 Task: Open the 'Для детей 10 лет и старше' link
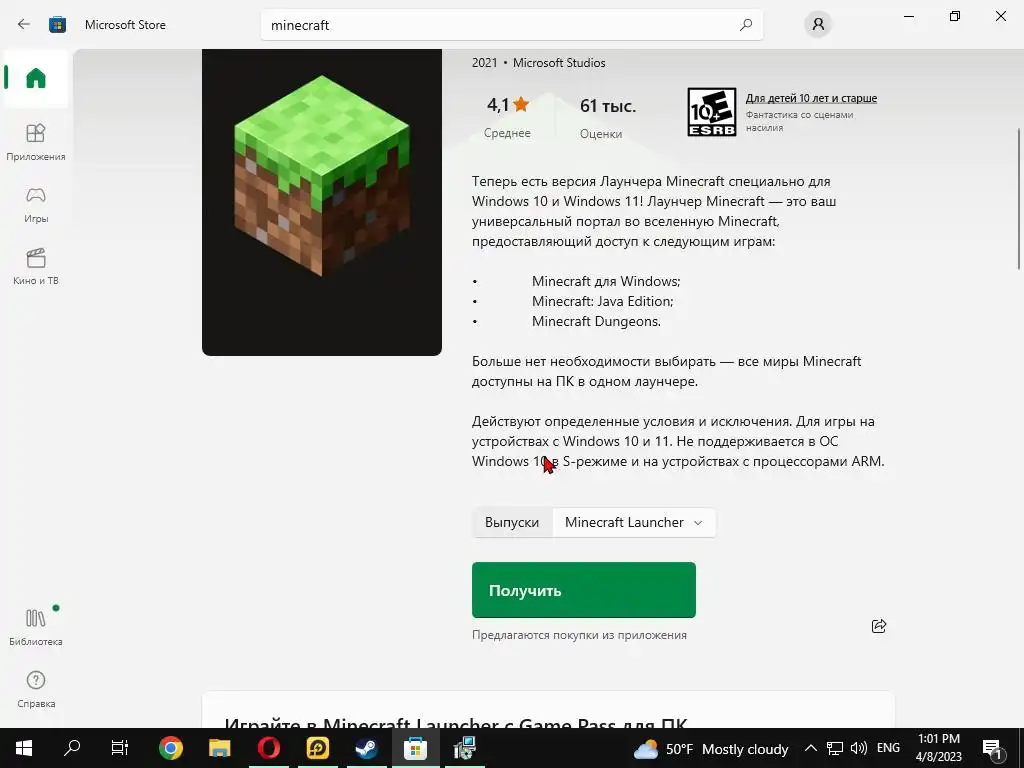[x=811, y=98]
